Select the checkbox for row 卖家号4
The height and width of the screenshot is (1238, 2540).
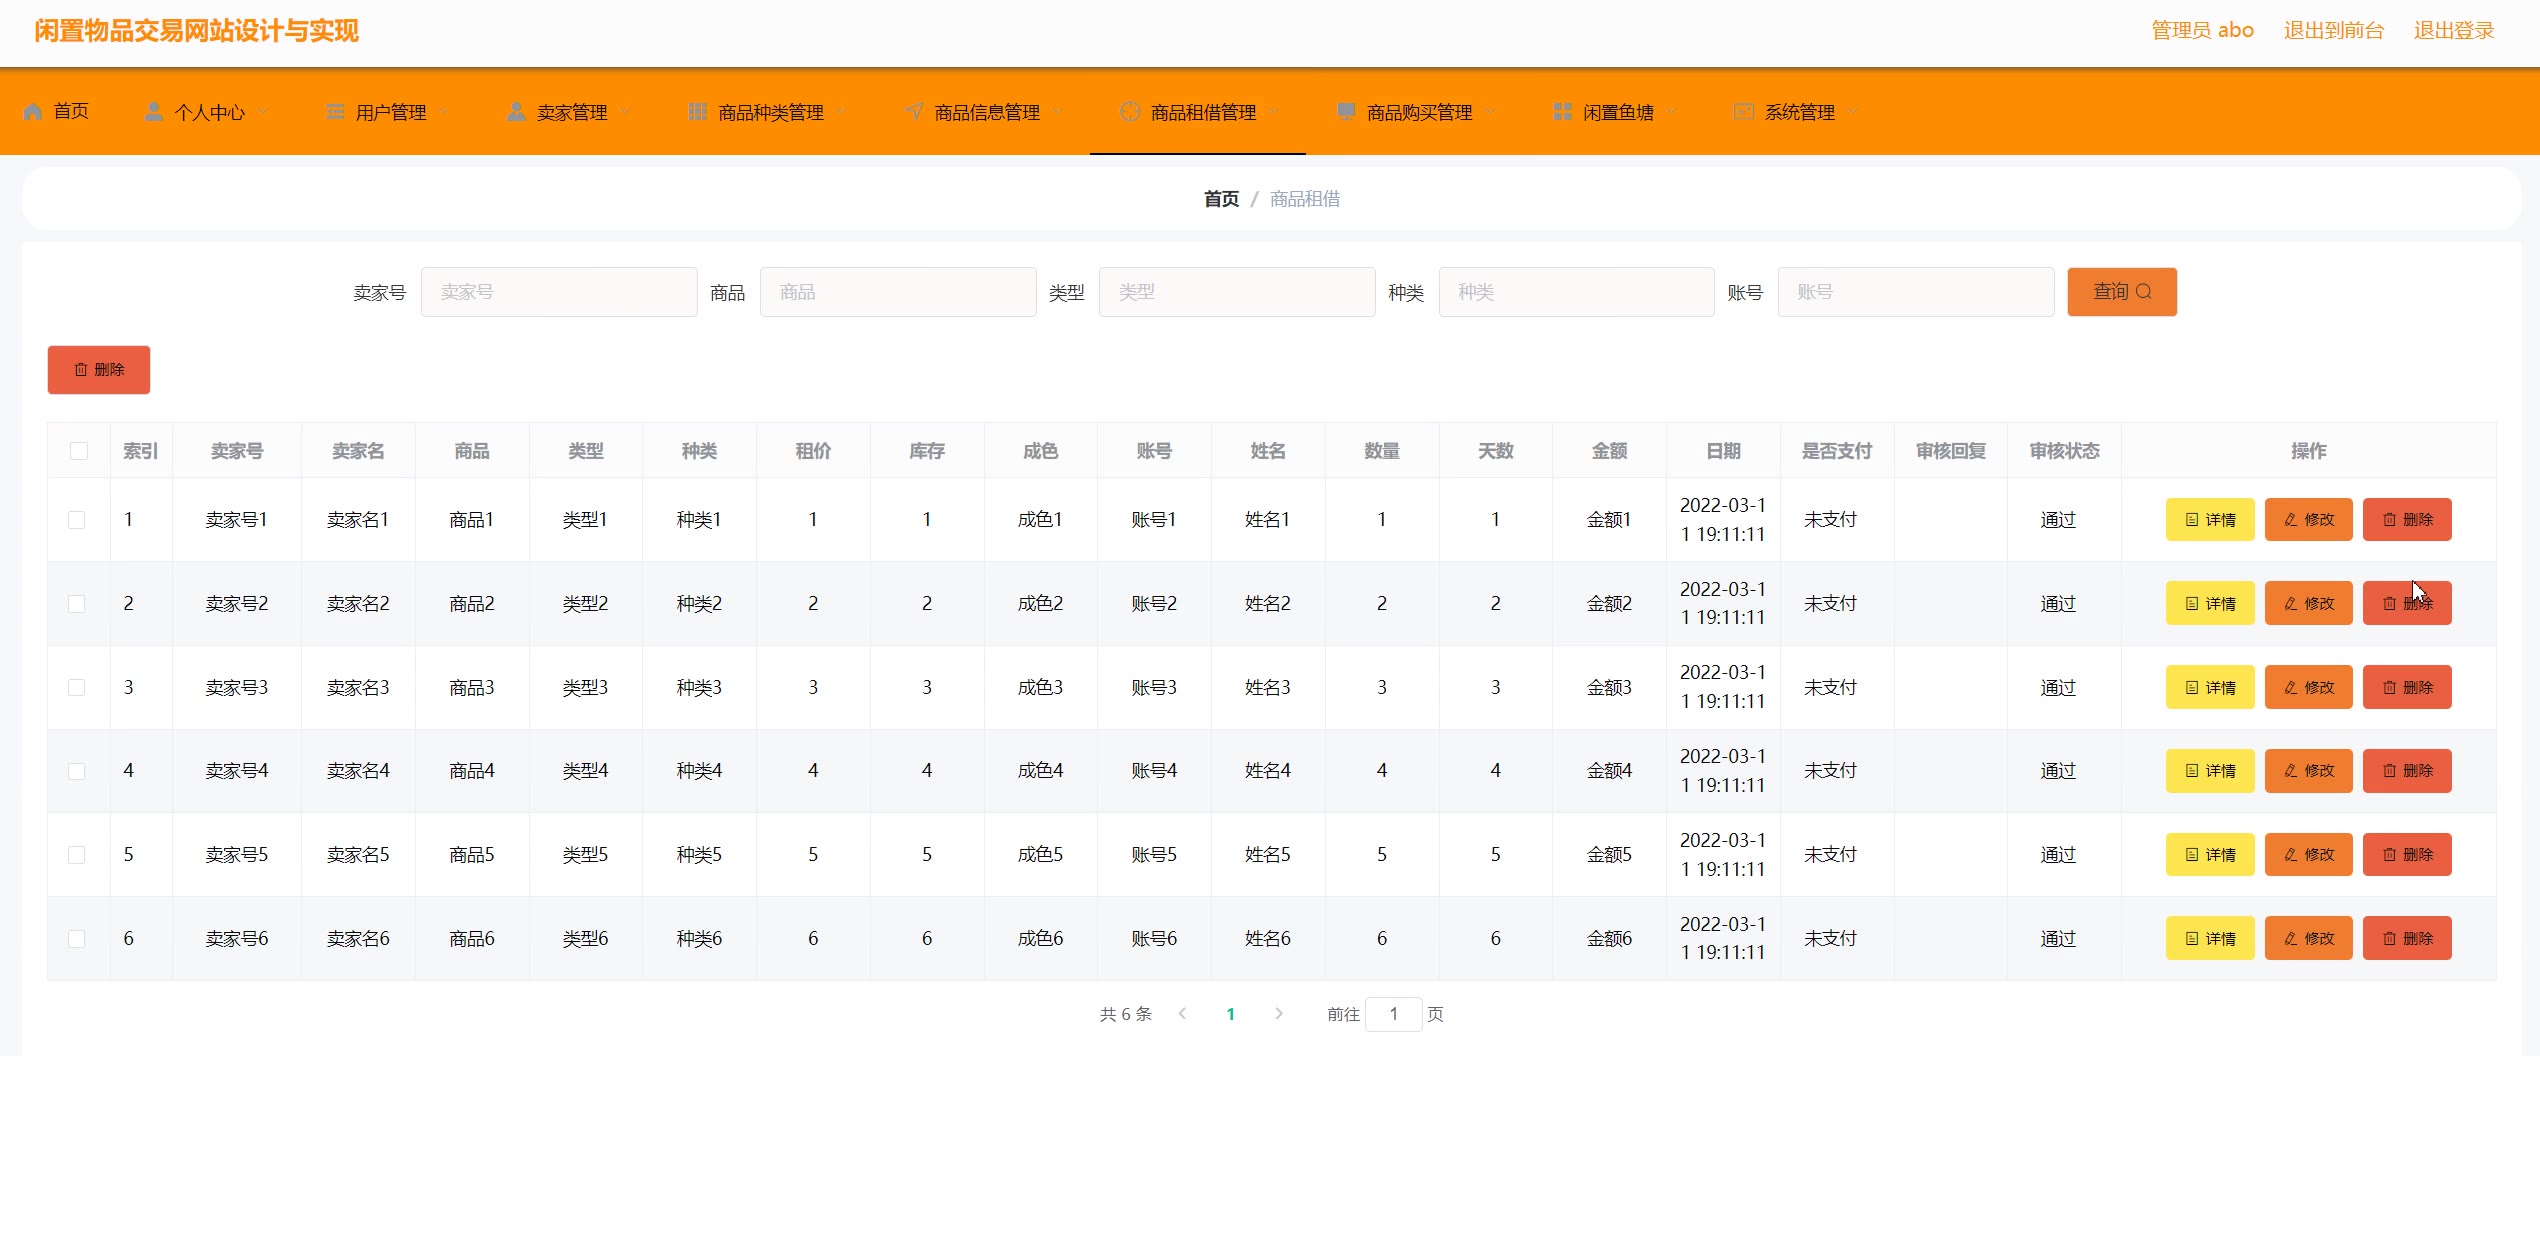coord(76,771)
